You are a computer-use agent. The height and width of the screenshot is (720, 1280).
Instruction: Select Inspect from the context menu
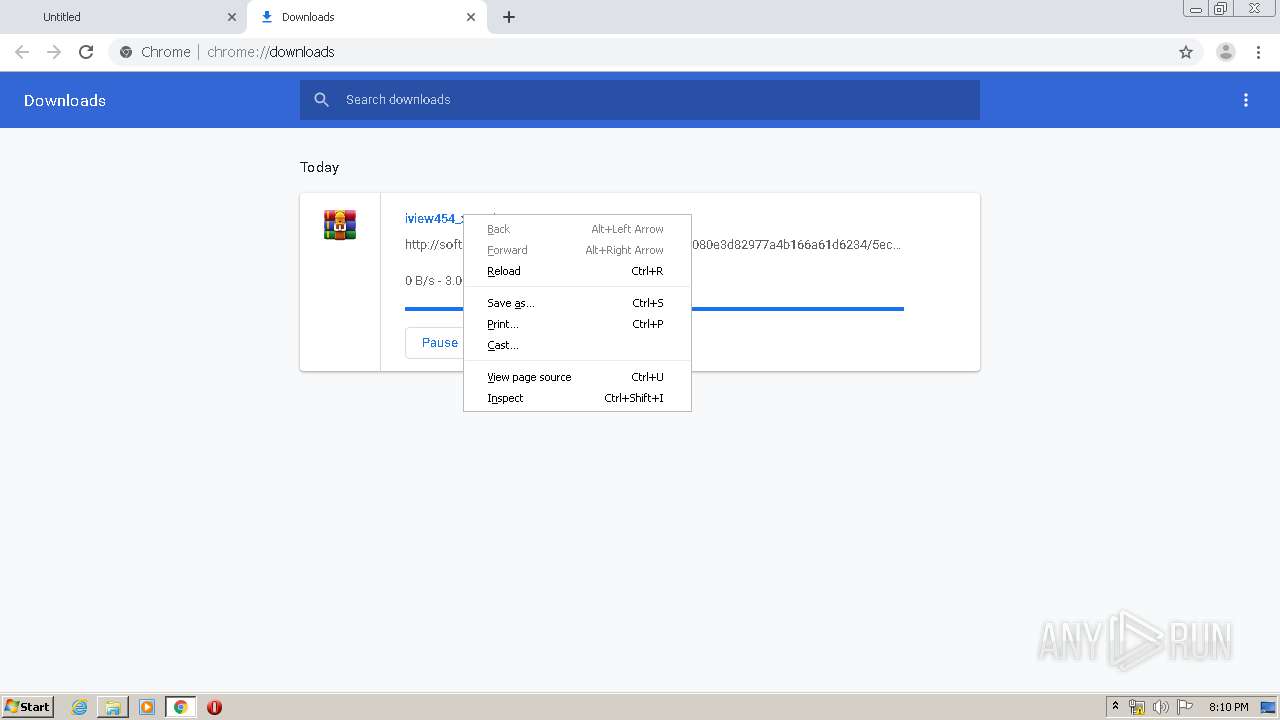tap(577, 398)
